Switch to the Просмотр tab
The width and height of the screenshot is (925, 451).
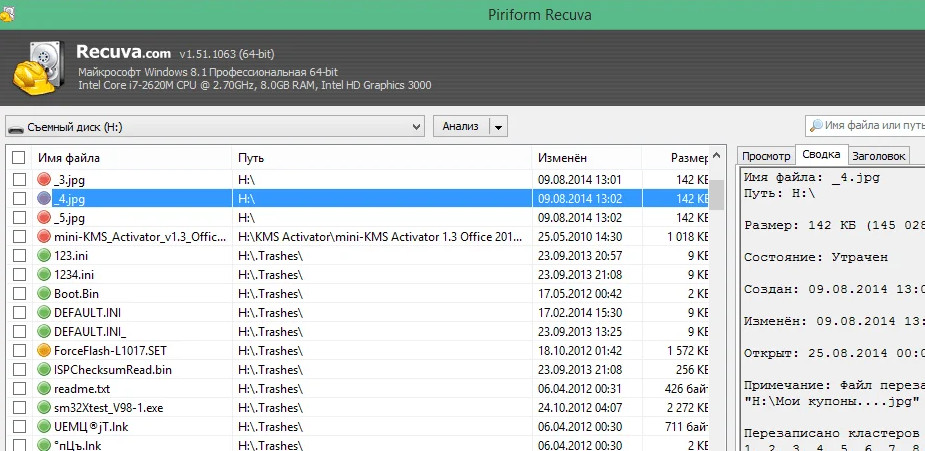766,156
